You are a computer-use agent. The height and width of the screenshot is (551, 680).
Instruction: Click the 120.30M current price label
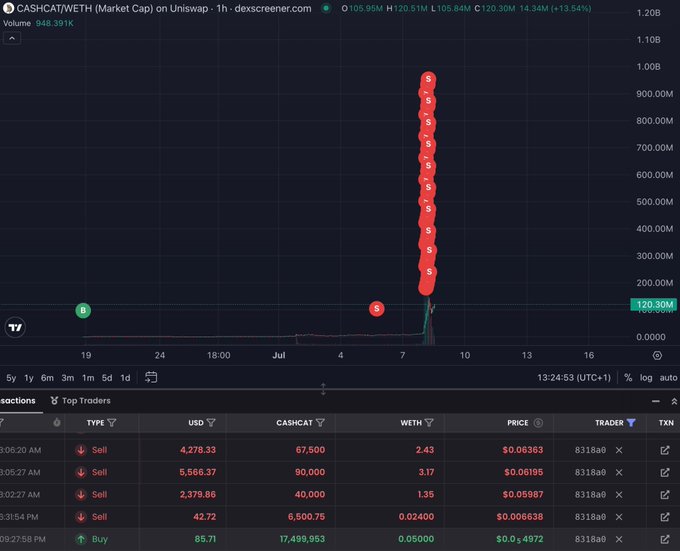coord(654,304)
